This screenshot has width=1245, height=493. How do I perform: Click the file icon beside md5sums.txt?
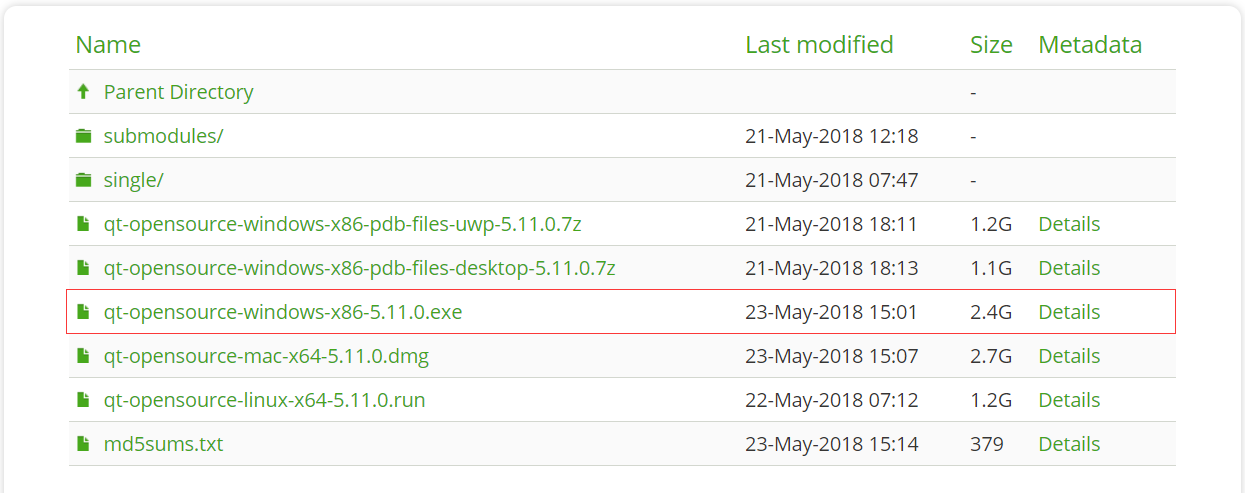pos(83,444)
